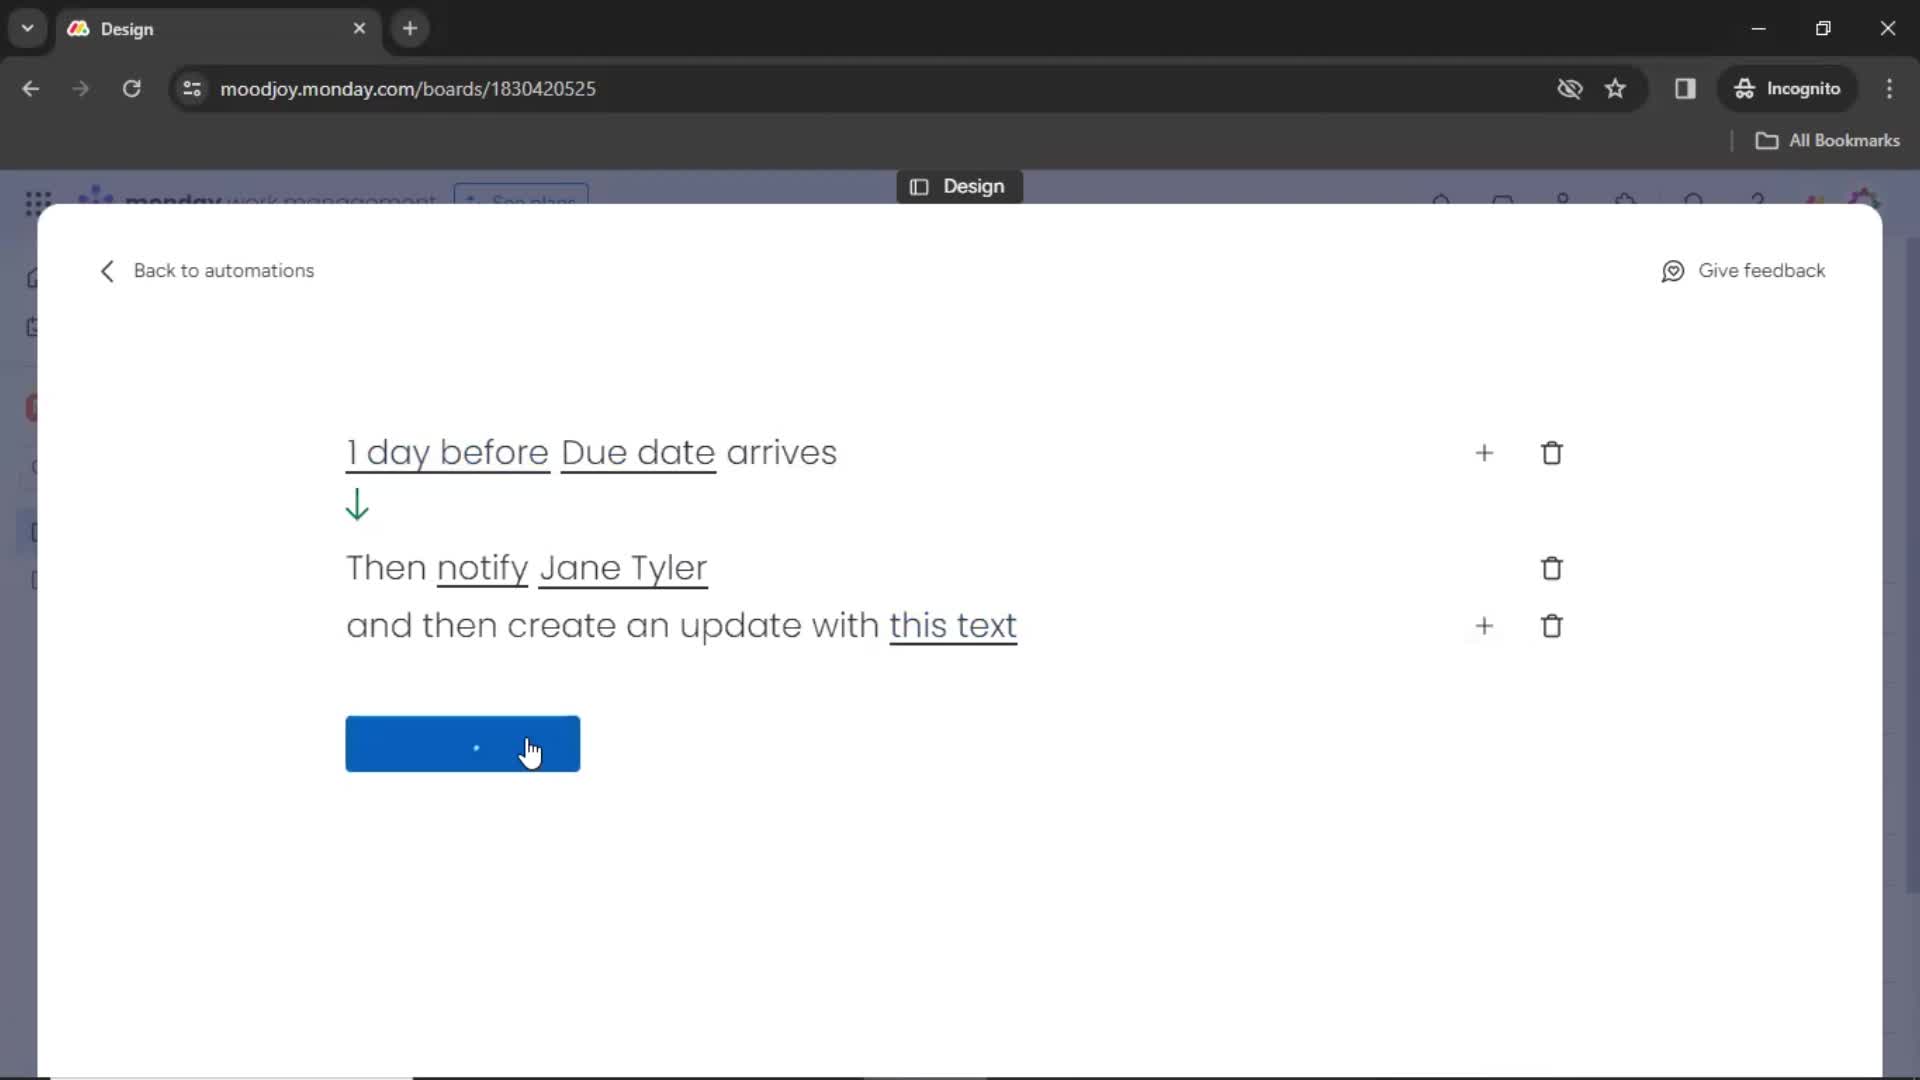Click the down arrow between trigger and actions
1920x1080 pixels.
[x=356, y=506]
